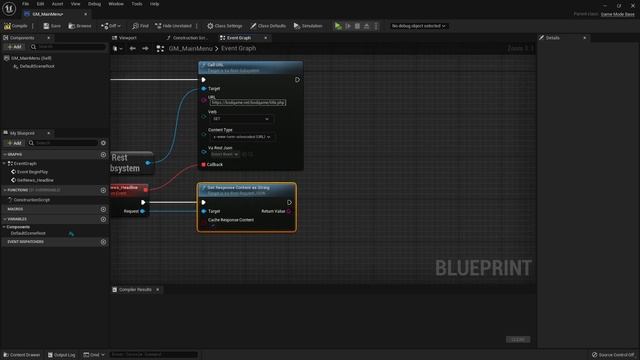The image size is (640, 360).
Task: Open the View menu
Action: pos(76,4)
